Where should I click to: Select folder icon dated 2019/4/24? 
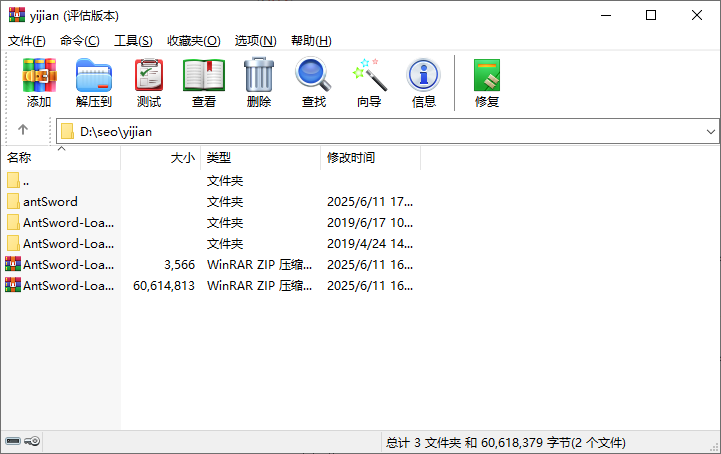click(13, 243)
